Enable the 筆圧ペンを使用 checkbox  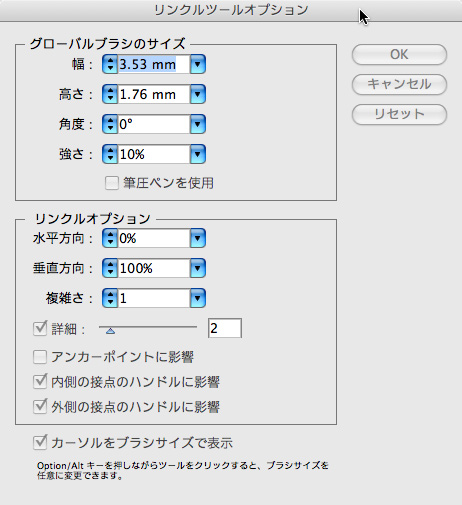coord(112,183)
